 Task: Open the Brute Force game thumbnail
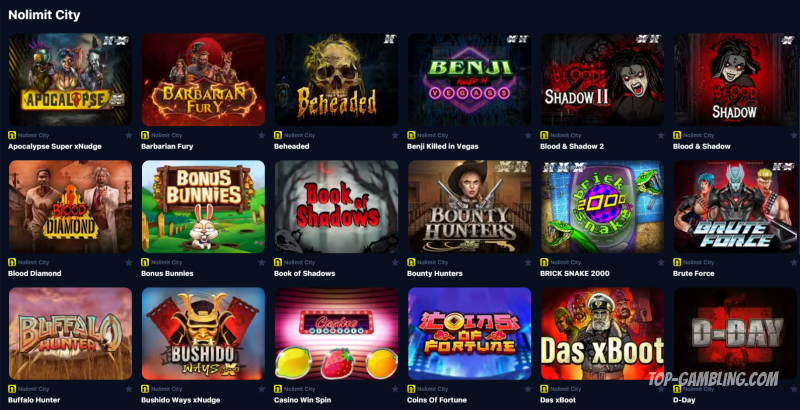click(x=735, y=207)
